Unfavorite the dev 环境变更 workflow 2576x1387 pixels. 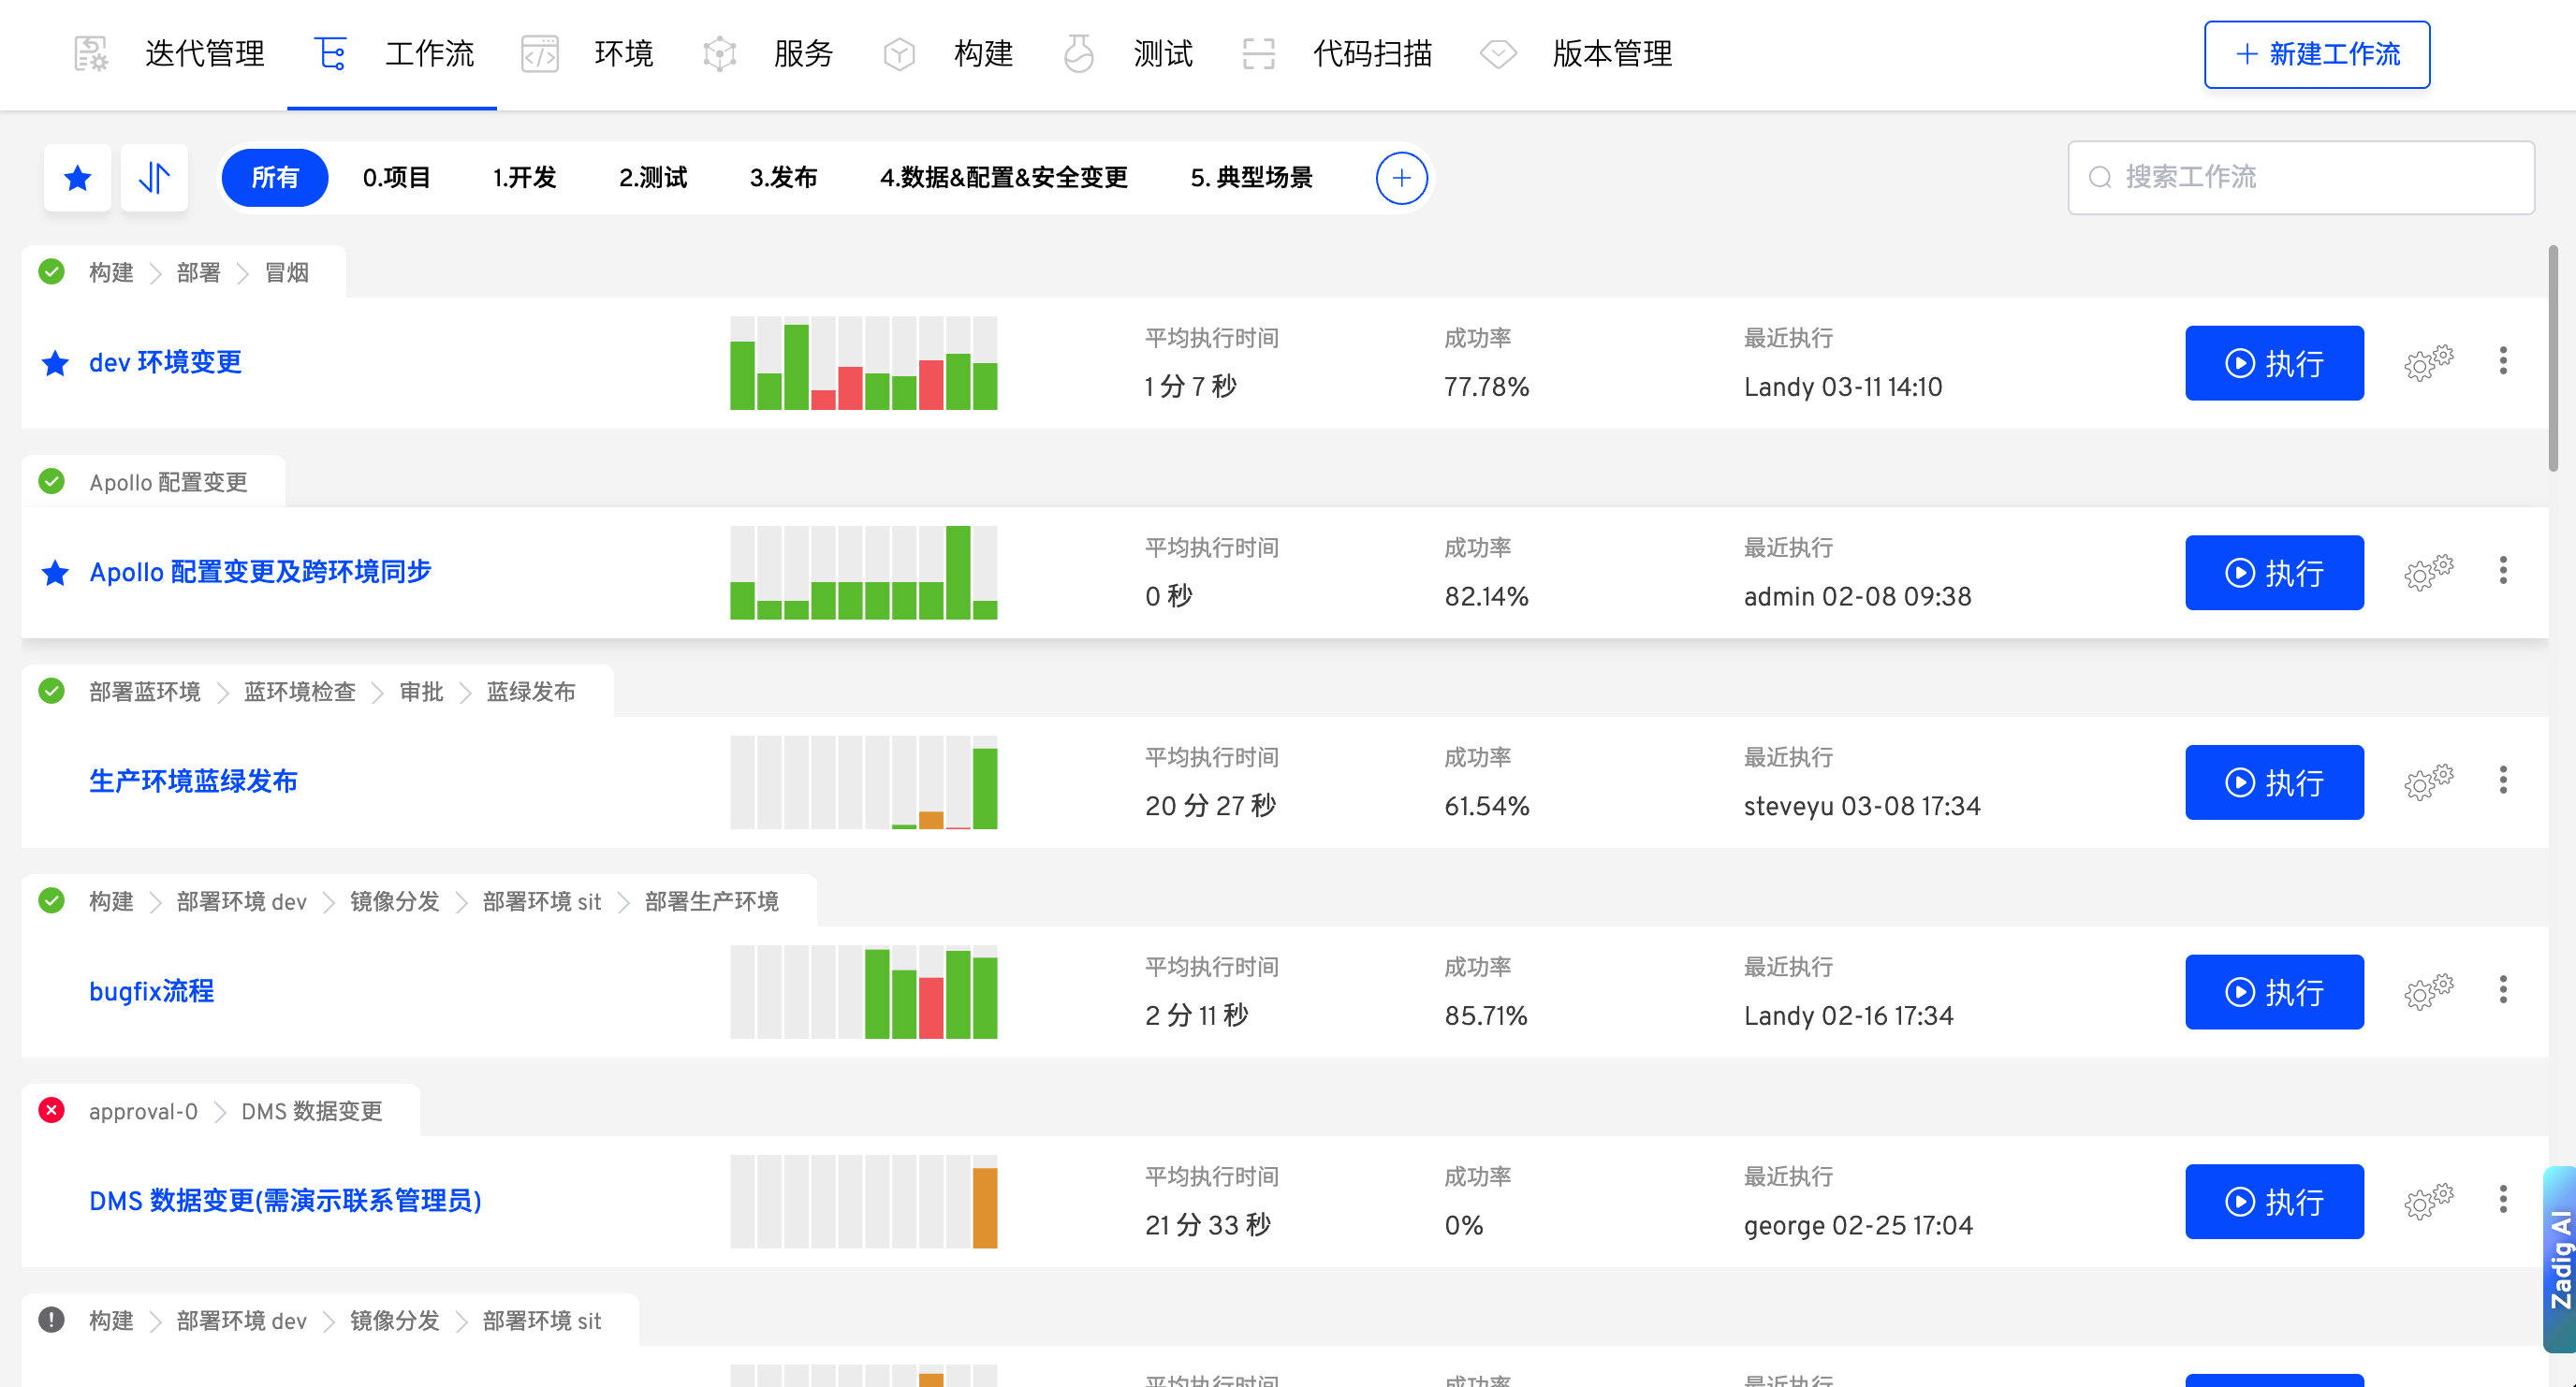click(x=54, y=363)
